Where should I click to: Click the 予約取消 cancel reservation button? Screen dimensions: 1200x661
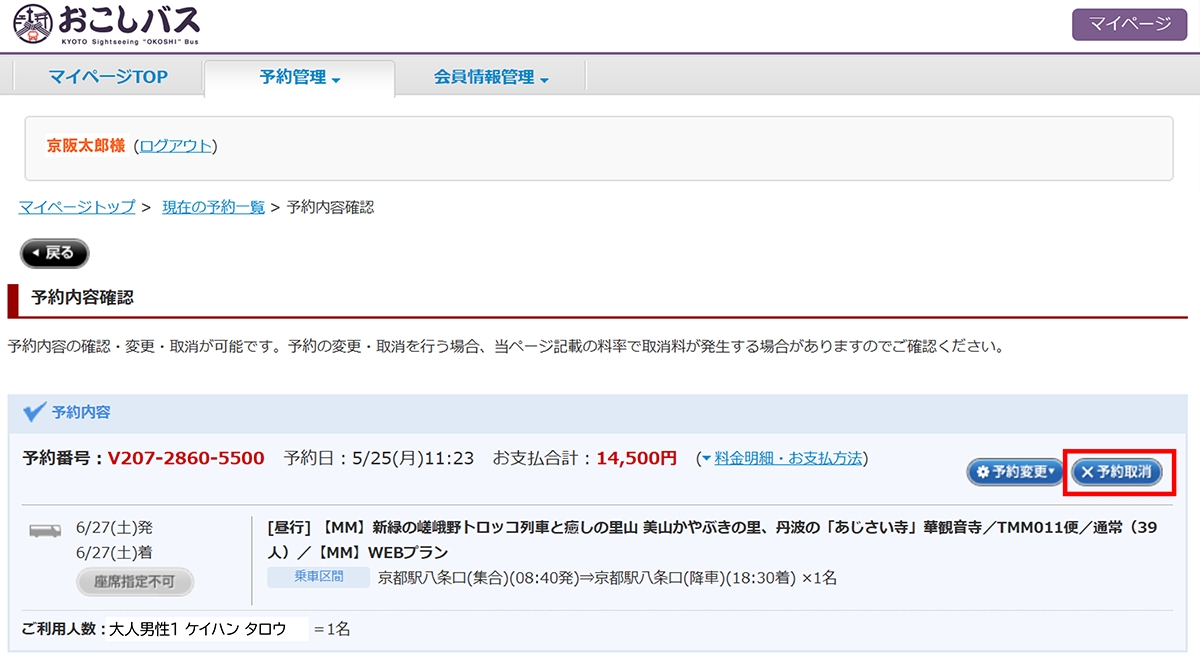pos(1118,472)
